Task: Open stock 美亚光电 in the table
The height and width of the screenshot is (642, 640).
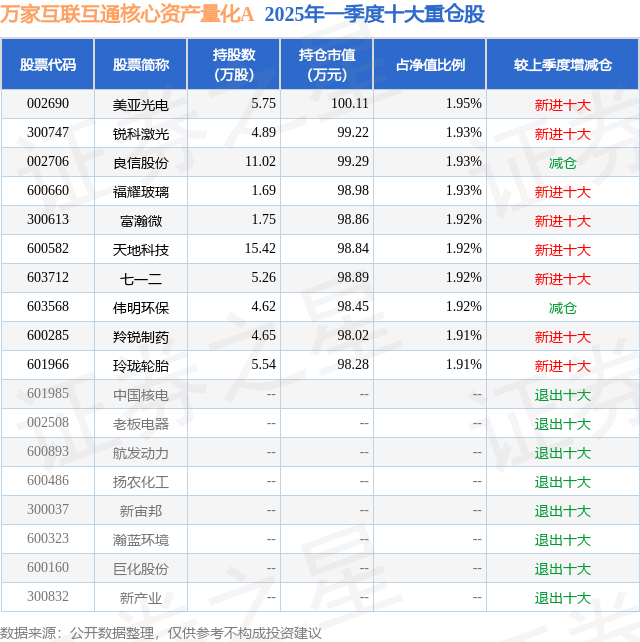Action: coord(141,104)
